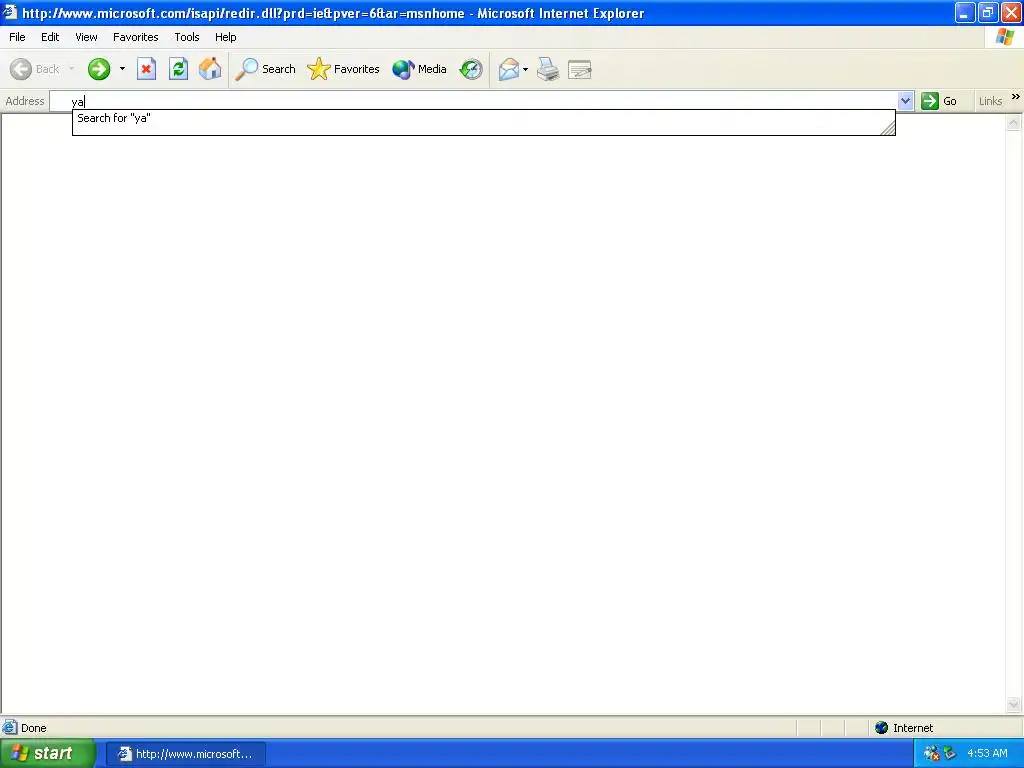Click the Mail envelope icon
Viewport: 1024px width, 768px height.
pos(509,69)
